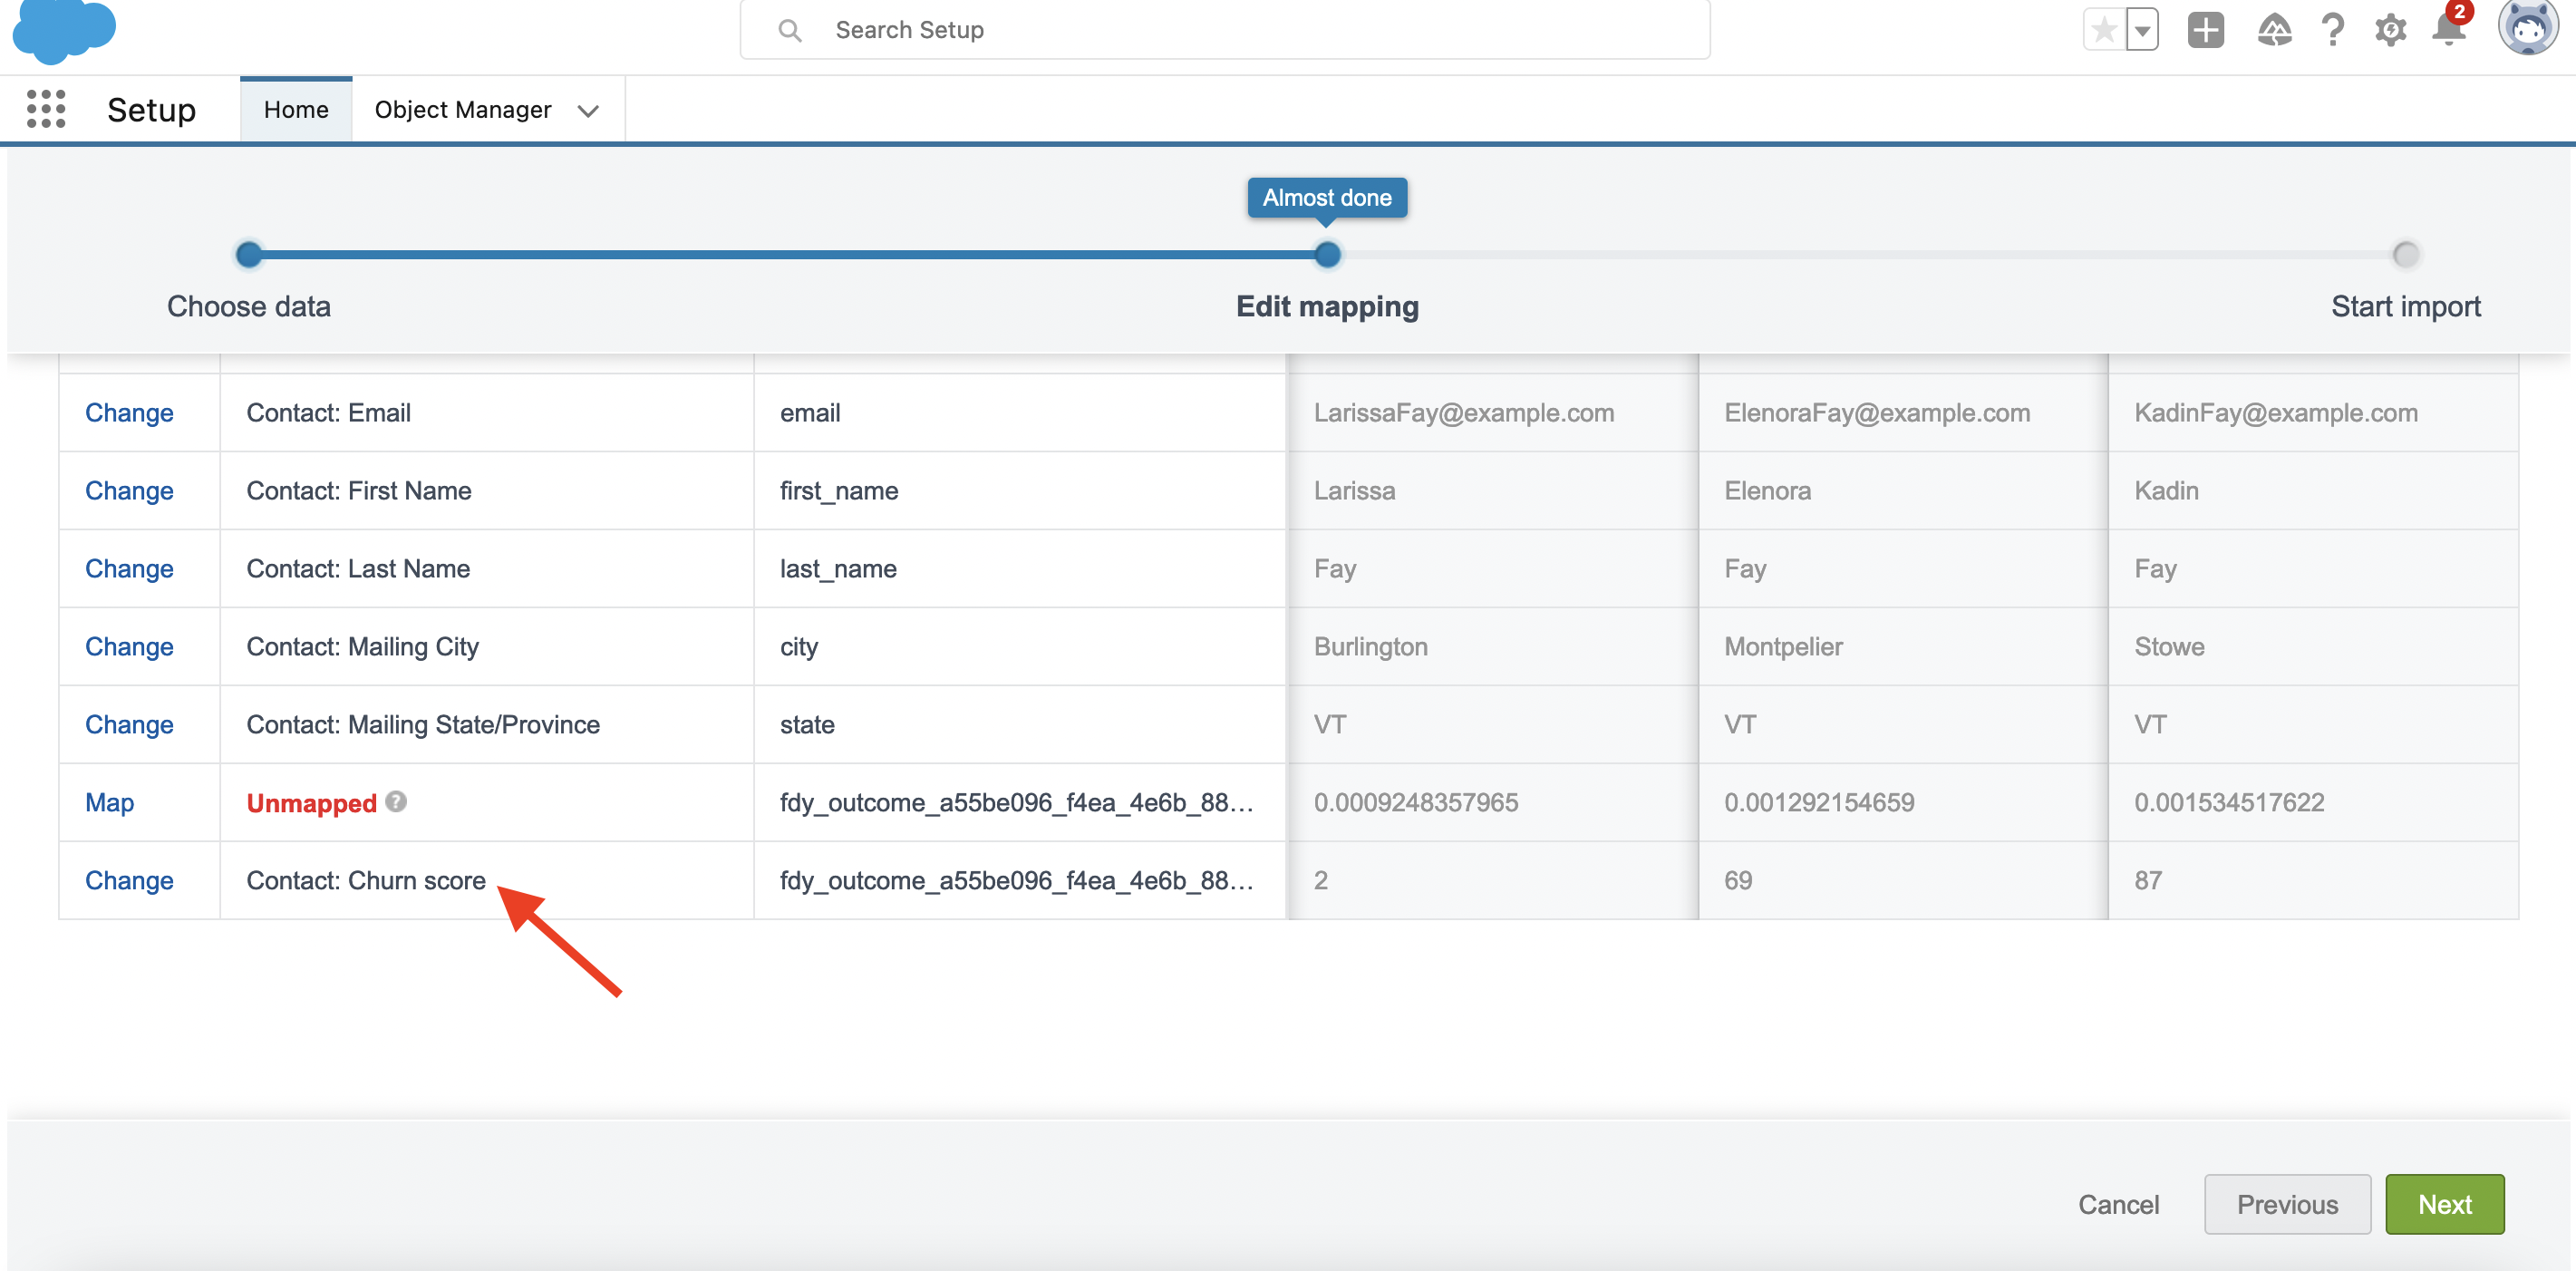
Task: Click the state CSV header cell
Action: point(1019,724)
